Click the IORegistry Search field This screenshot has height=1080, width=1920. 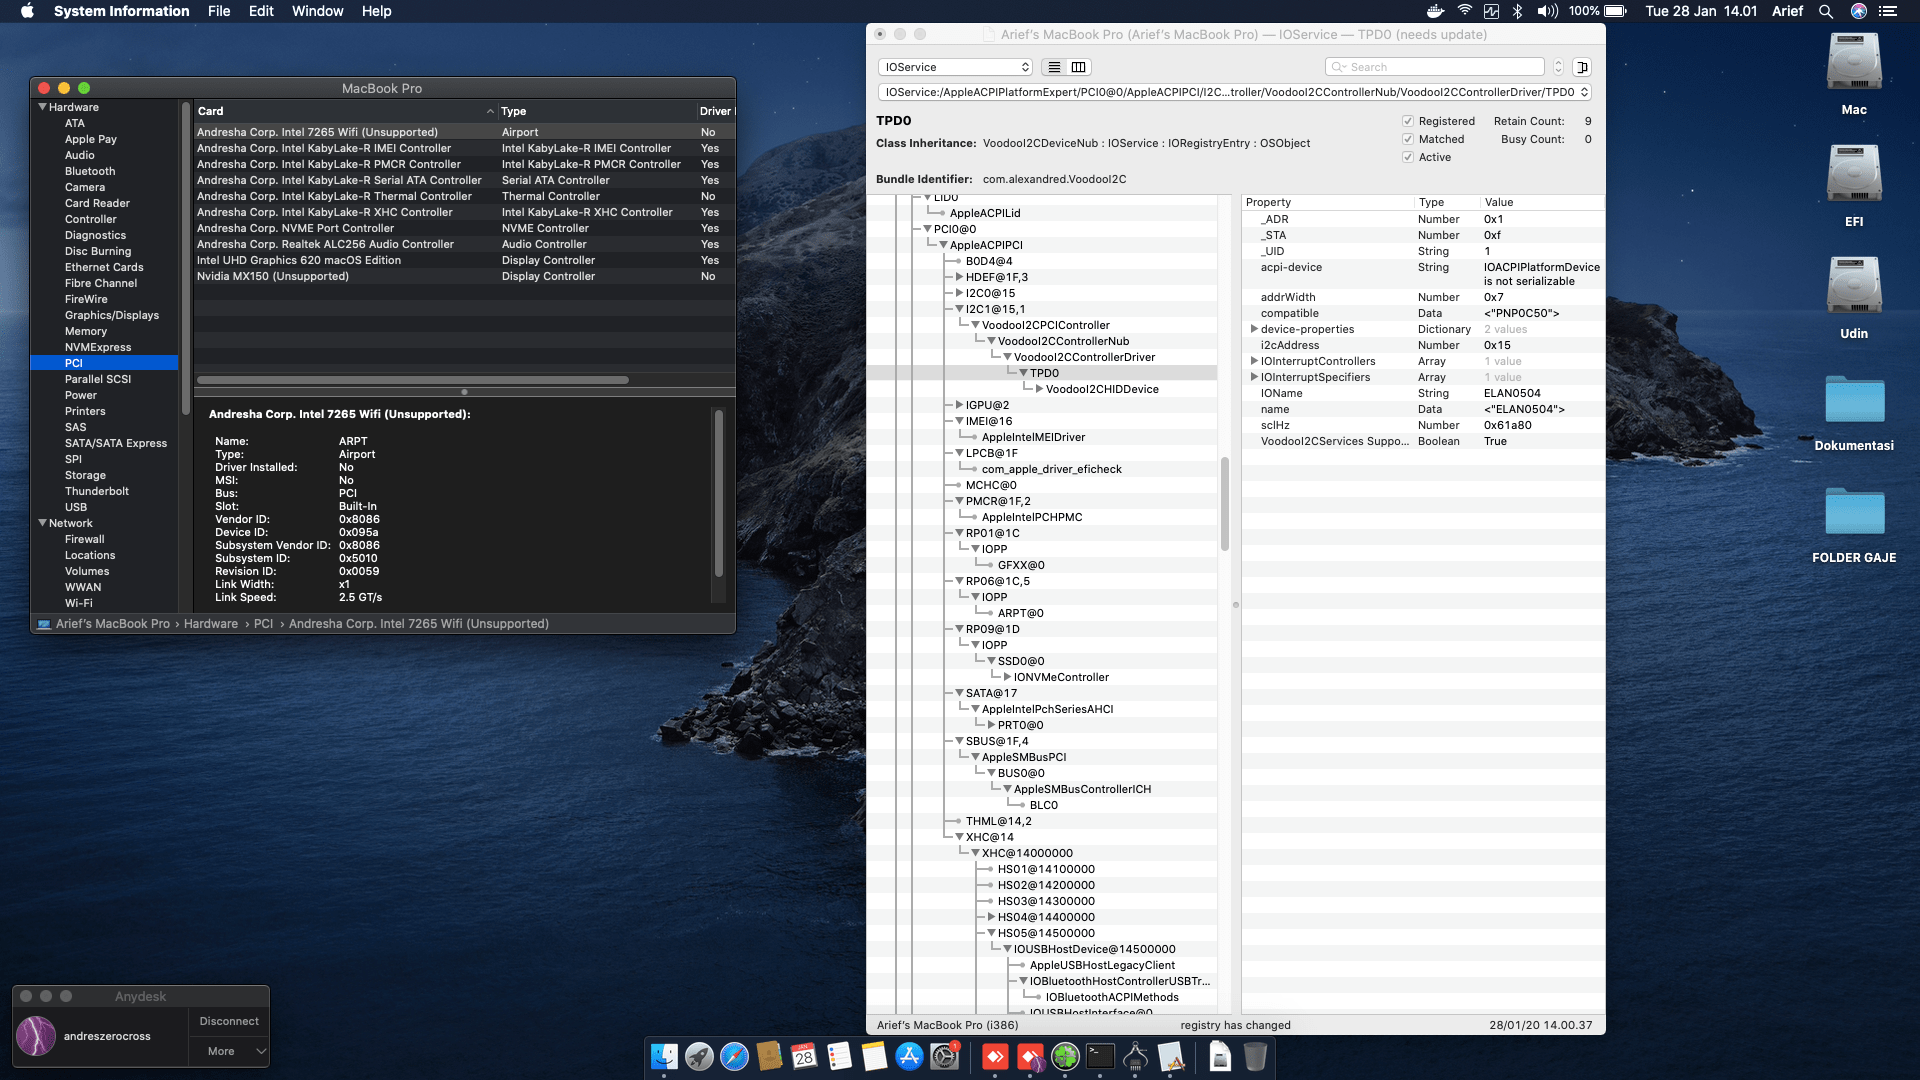point(1435,67)
